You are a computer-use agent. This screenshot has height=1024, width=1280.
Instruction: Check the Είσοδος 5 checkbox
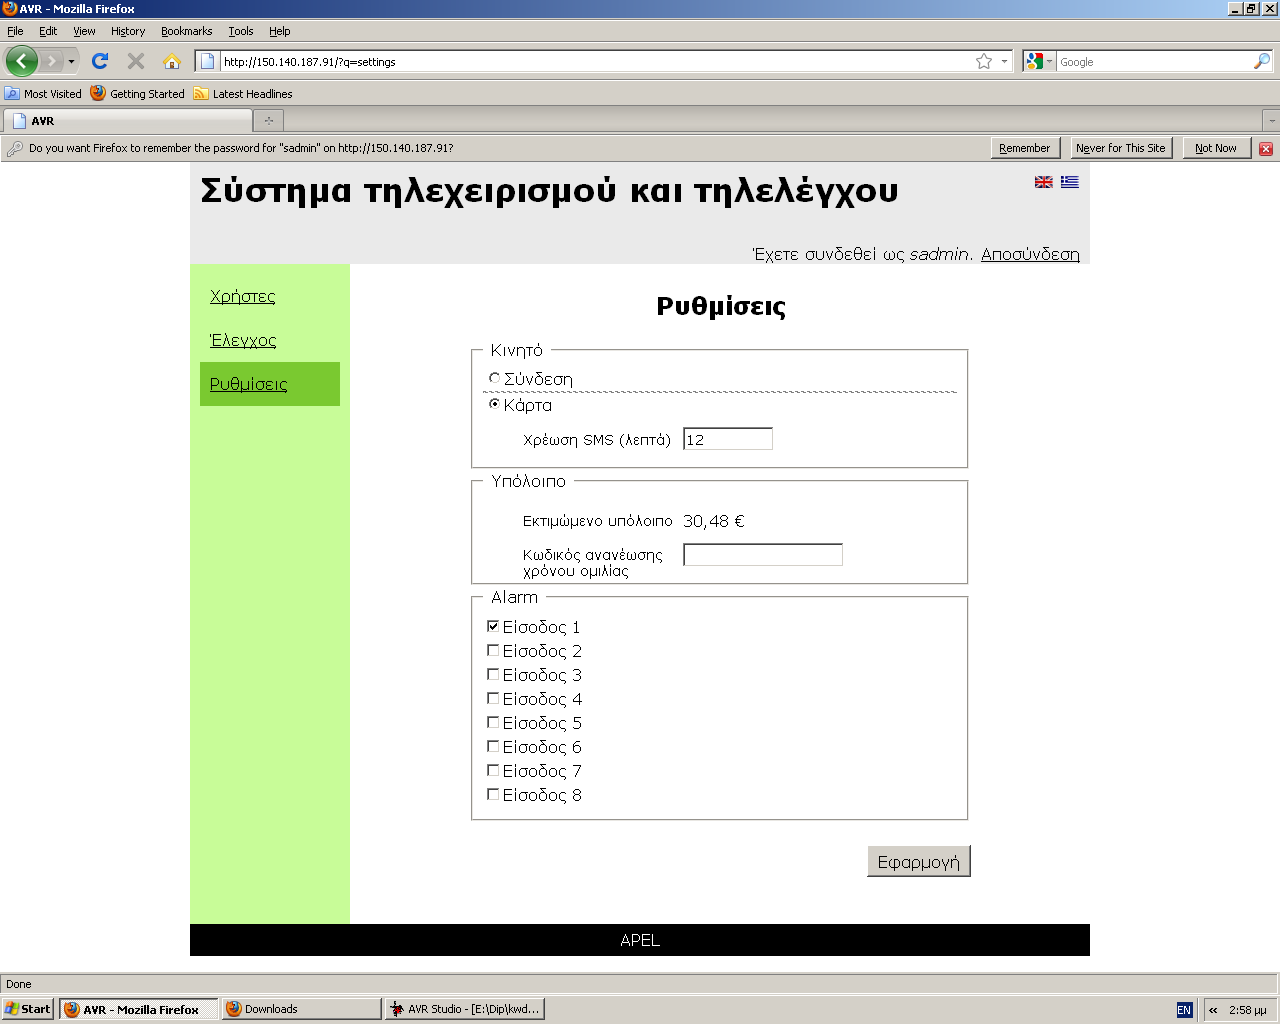tap(493, 722)
